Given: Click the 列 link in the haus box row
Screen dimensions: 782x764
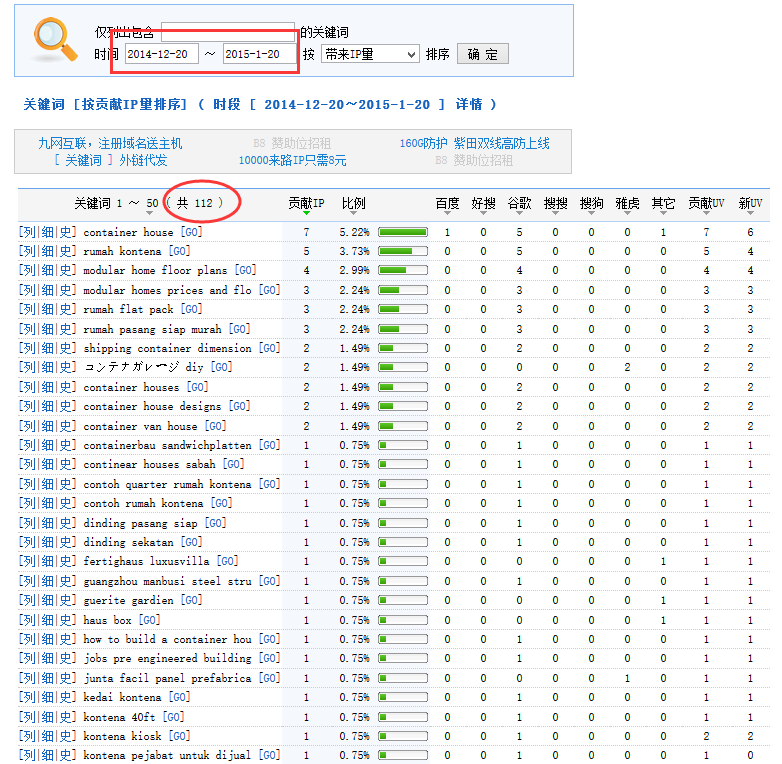Looking at the screenshot, I should (x=28, y=620).
